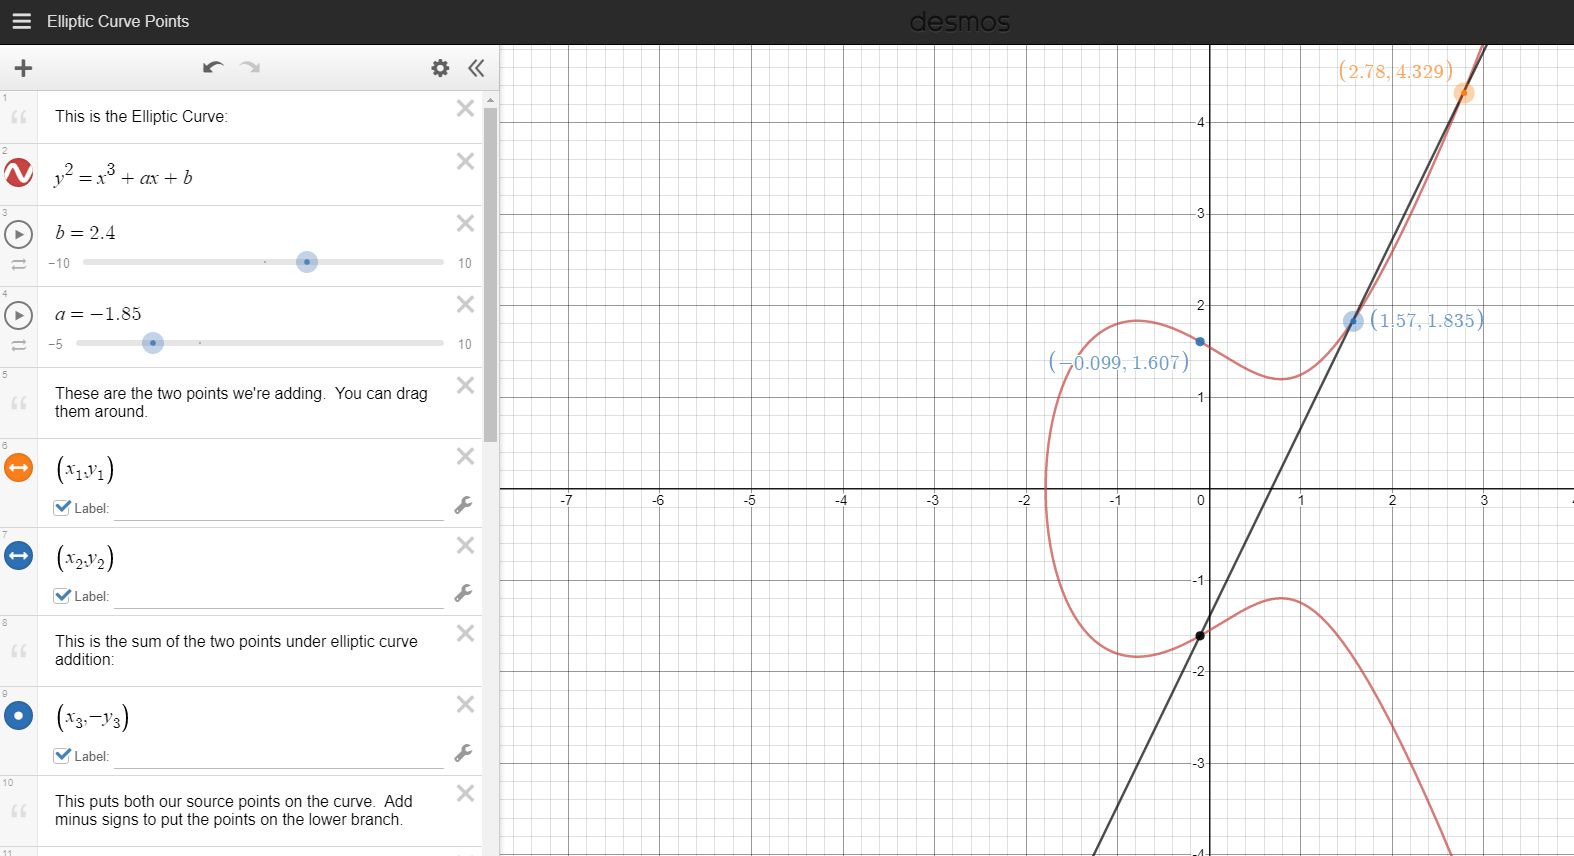The width and height of the screenshot is (1574, 856).
Task: Toggle visibility of elliptic curve equation
Action: (19, 173)
